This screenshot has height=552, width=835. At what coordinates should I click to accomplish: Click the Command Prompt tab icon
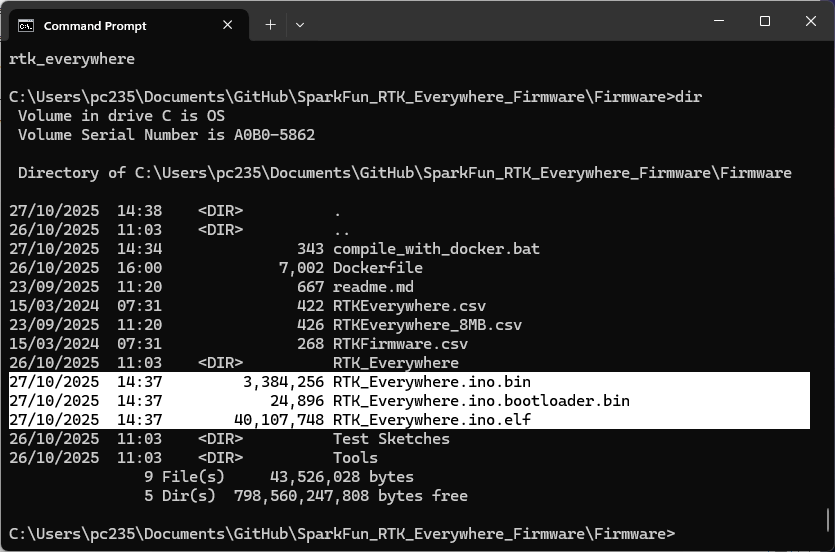click(x=26, y=26)
